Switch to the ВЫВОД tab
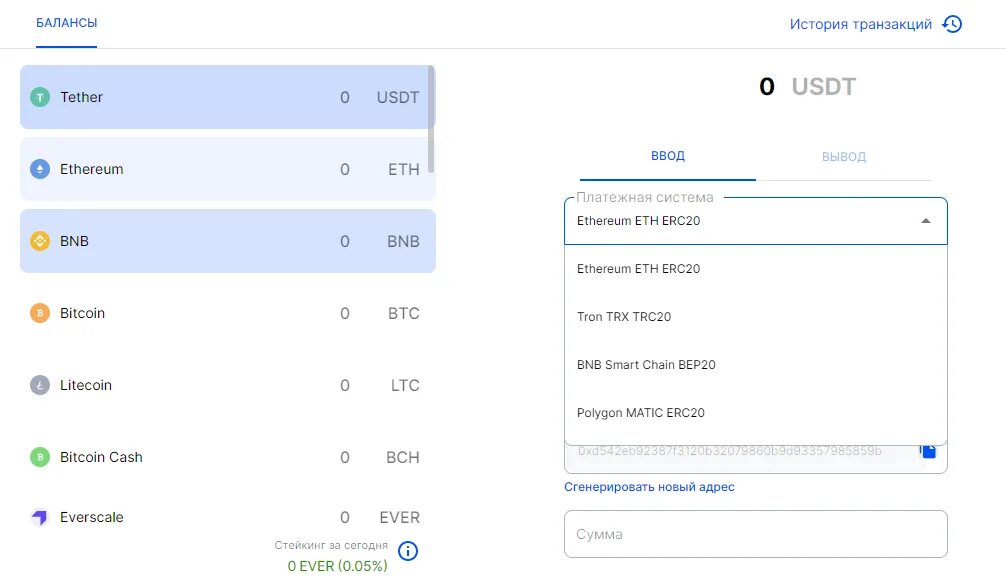The width and height of the screenshot is (1006, 581). click(844, 156)
